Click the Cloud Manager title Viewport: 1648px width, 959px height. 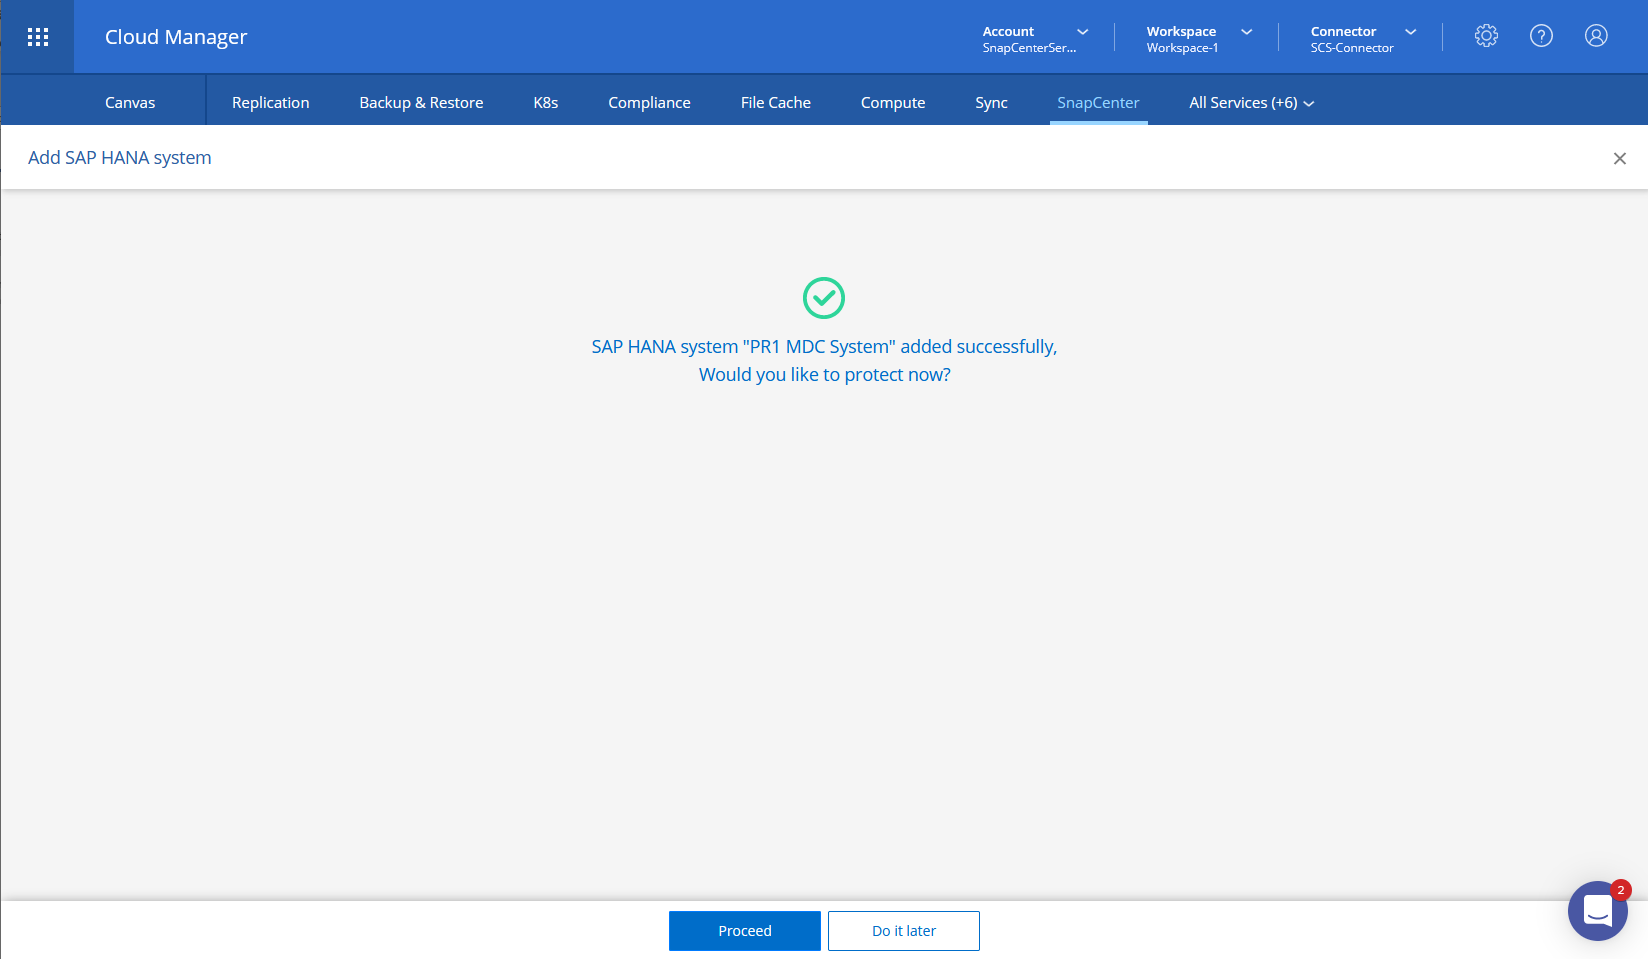tap(176, 37)
